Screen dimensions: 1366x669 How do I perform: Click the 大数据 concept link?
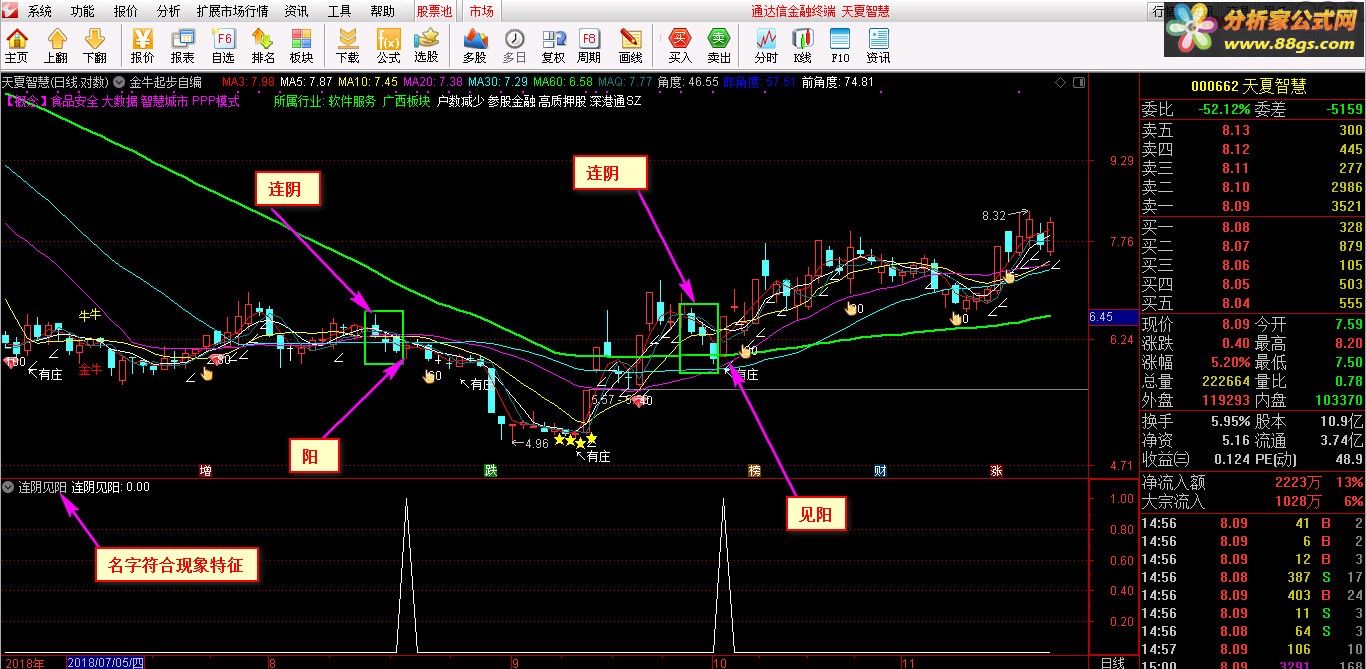click(120, 101)
